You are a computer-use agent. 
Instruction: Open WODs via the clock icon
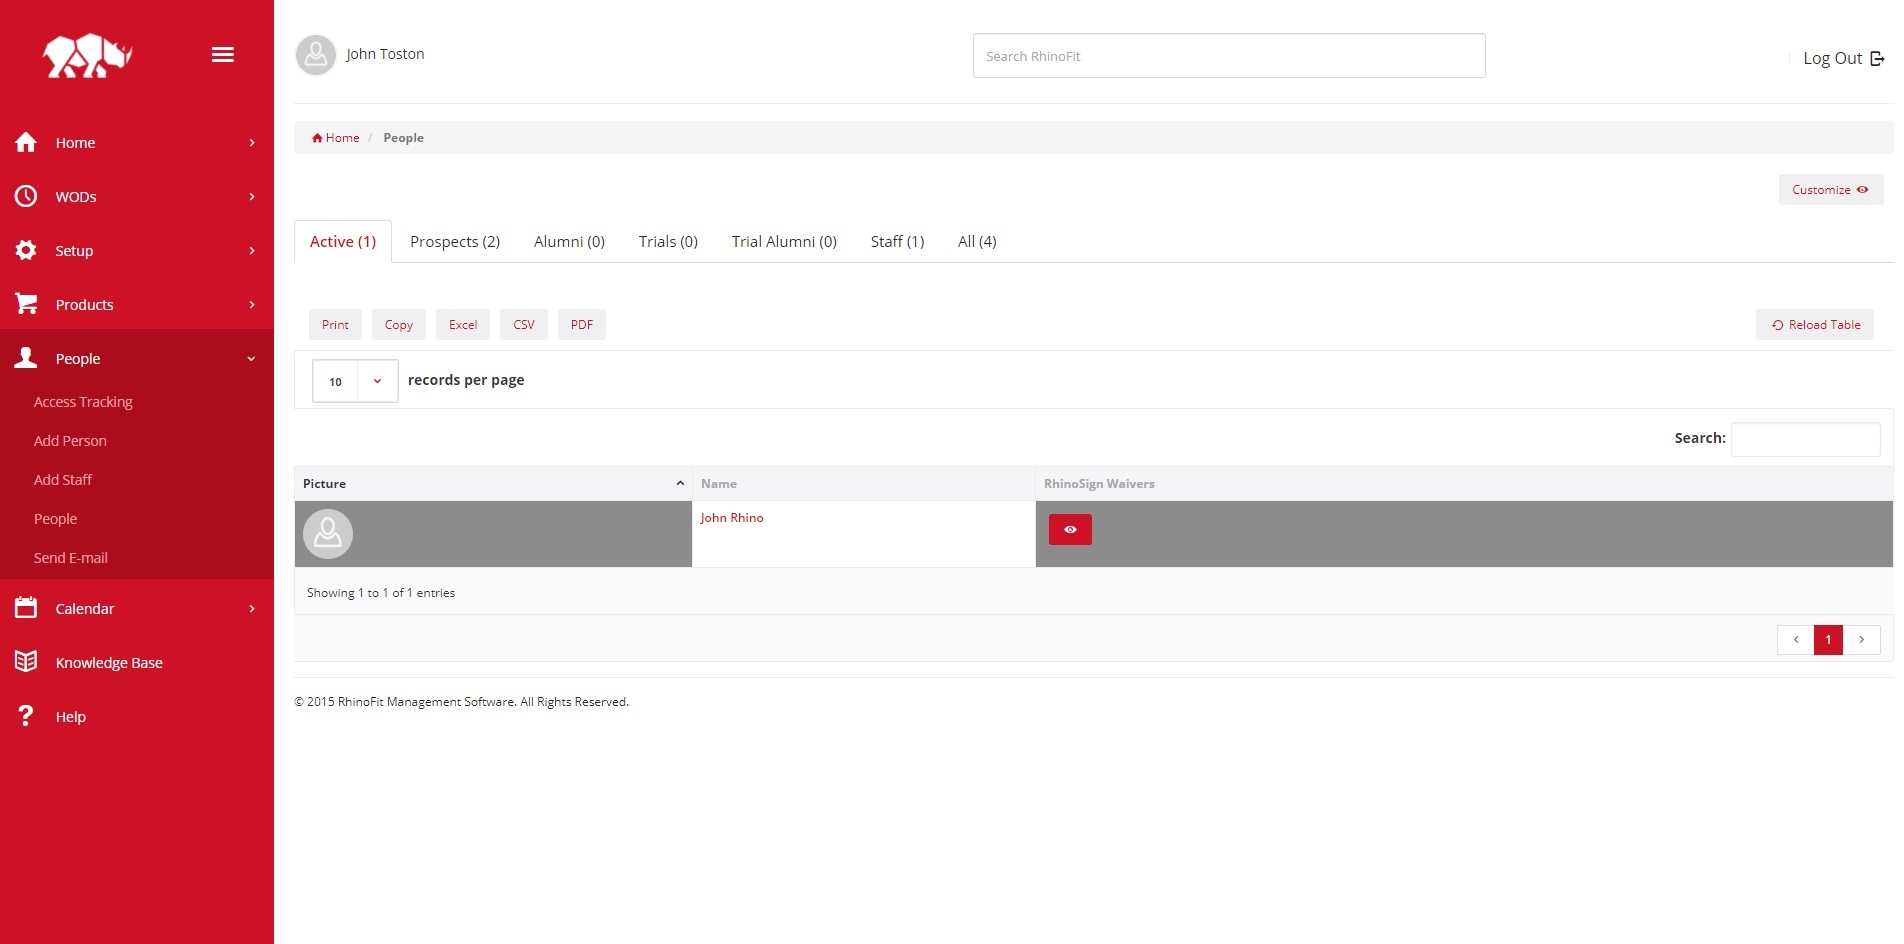point(26,197)
